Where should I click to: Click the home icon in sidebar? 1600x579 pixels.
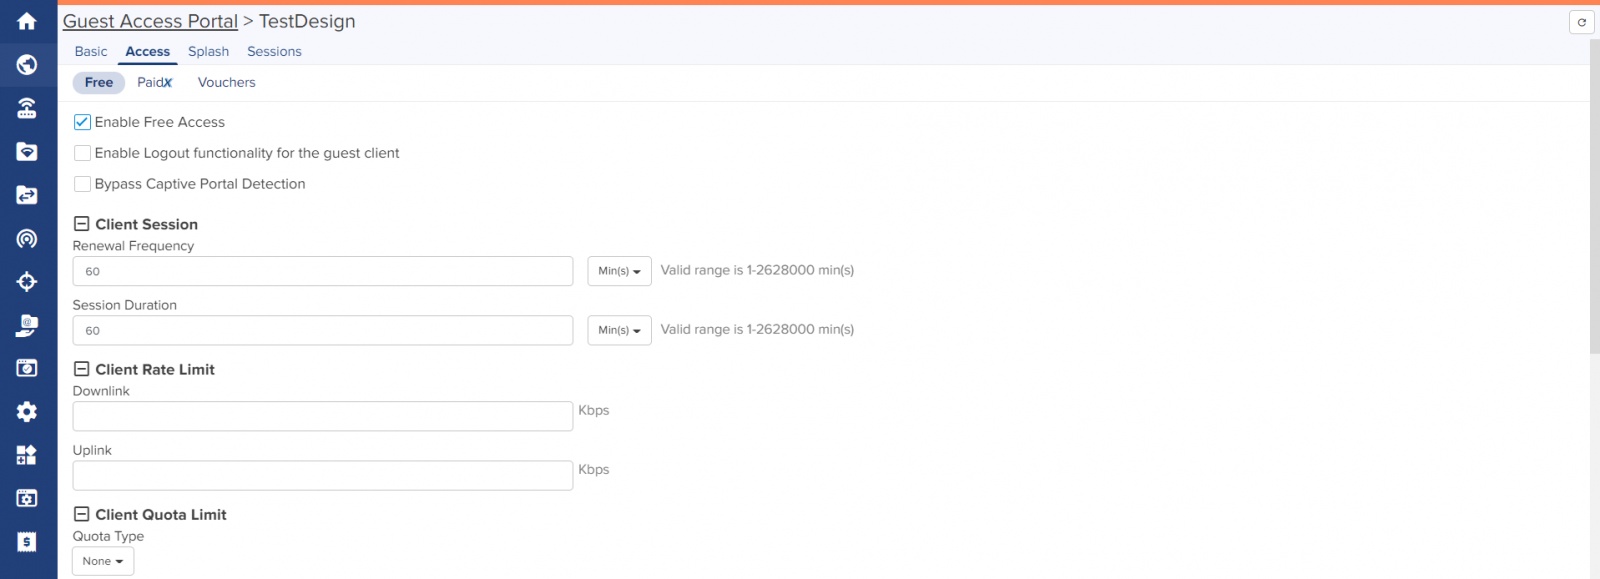[27, 21]
